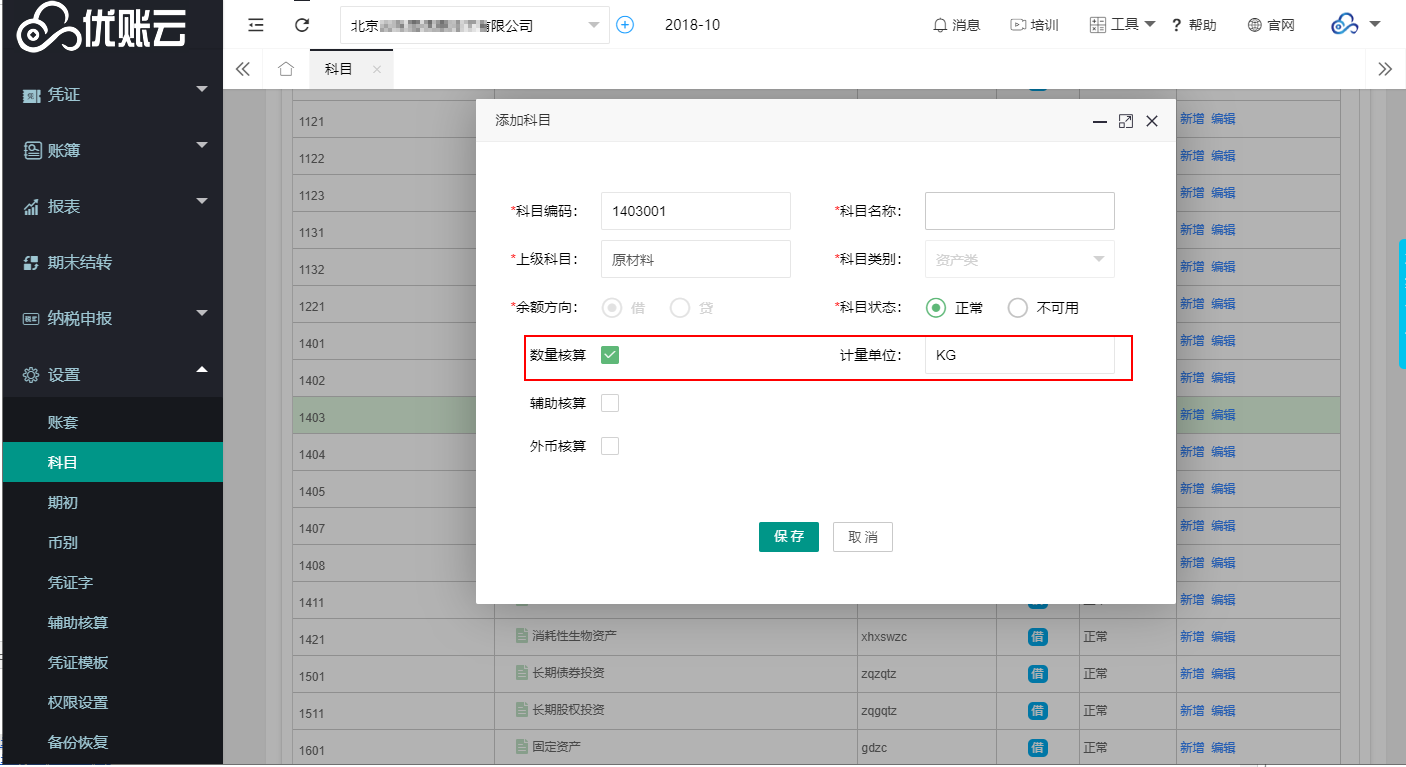1406x767 pixels.
Task: Select 不可用 status radio button
Action: click(1018, 308)
